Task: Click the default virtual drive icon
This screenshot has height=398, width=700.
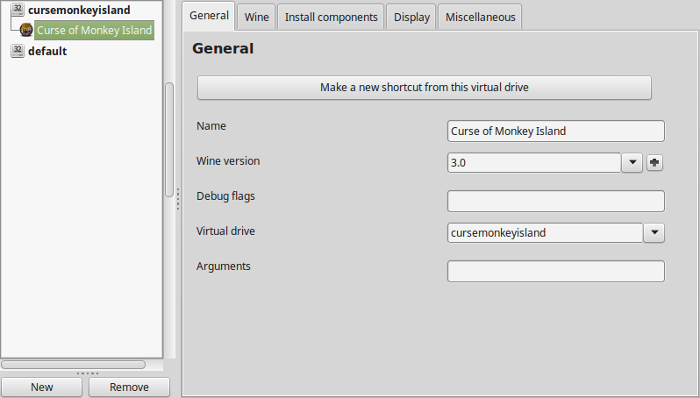Action: pos(17,50)
